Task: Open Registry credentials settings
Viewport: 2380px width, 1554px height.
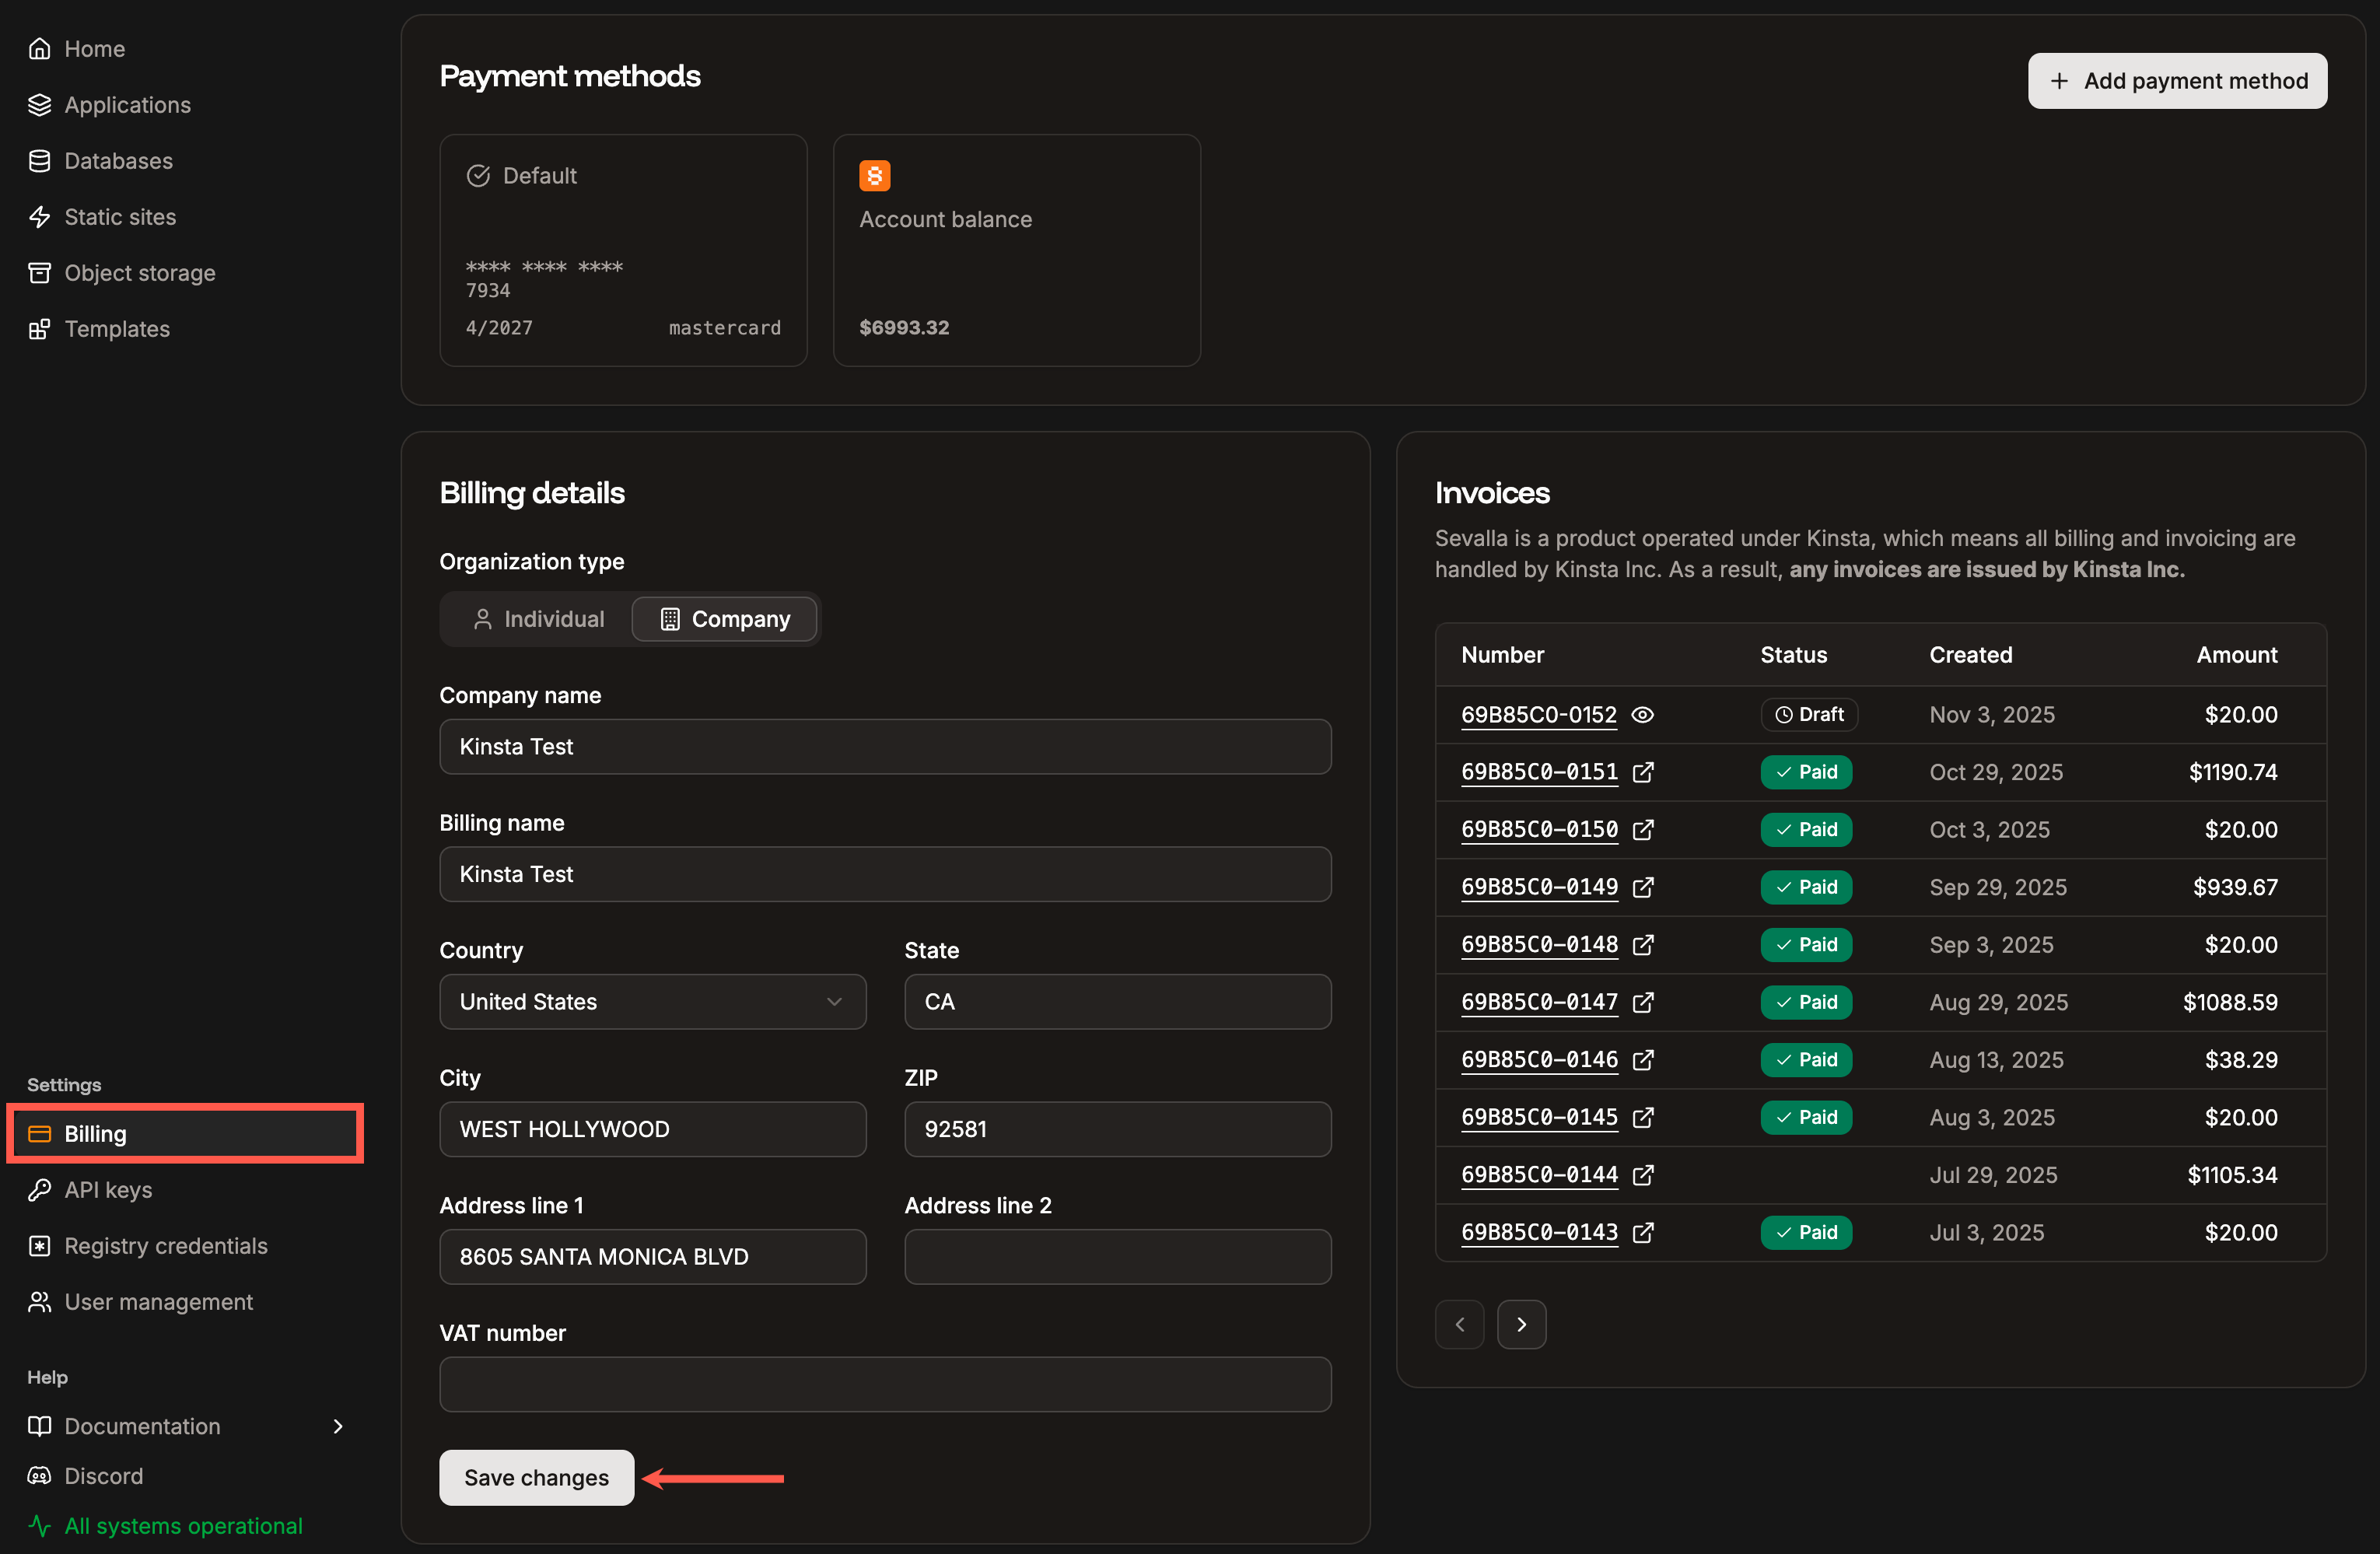Action: click(x=166, y=1245)
